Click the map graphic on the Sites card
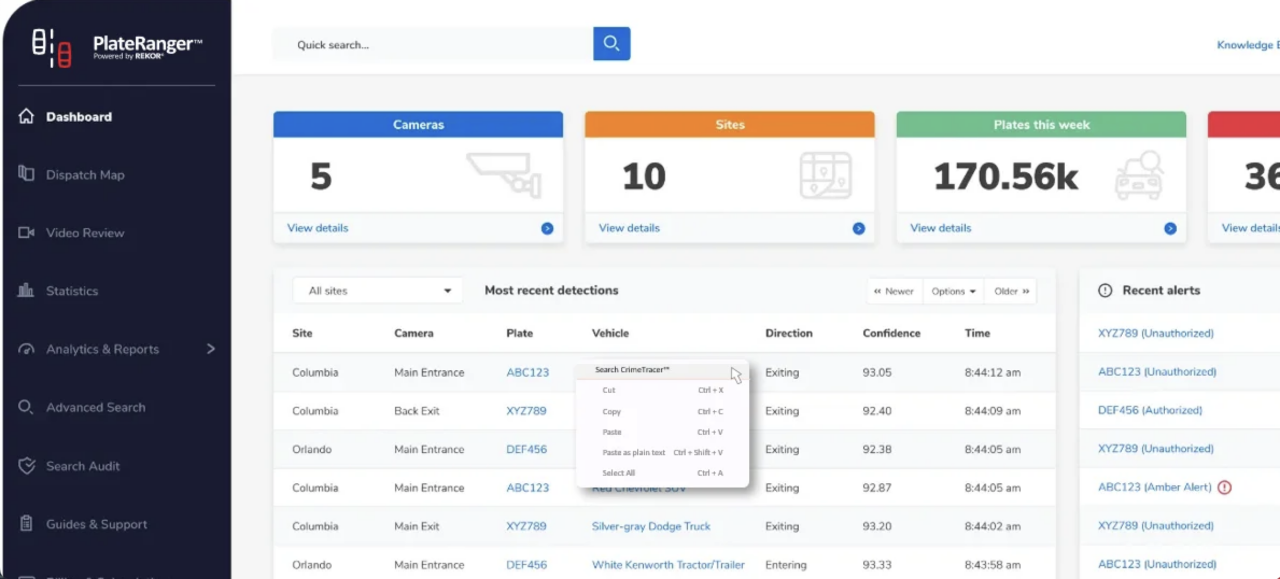The height and width of the screenshot is (579, 1280). 826,175
